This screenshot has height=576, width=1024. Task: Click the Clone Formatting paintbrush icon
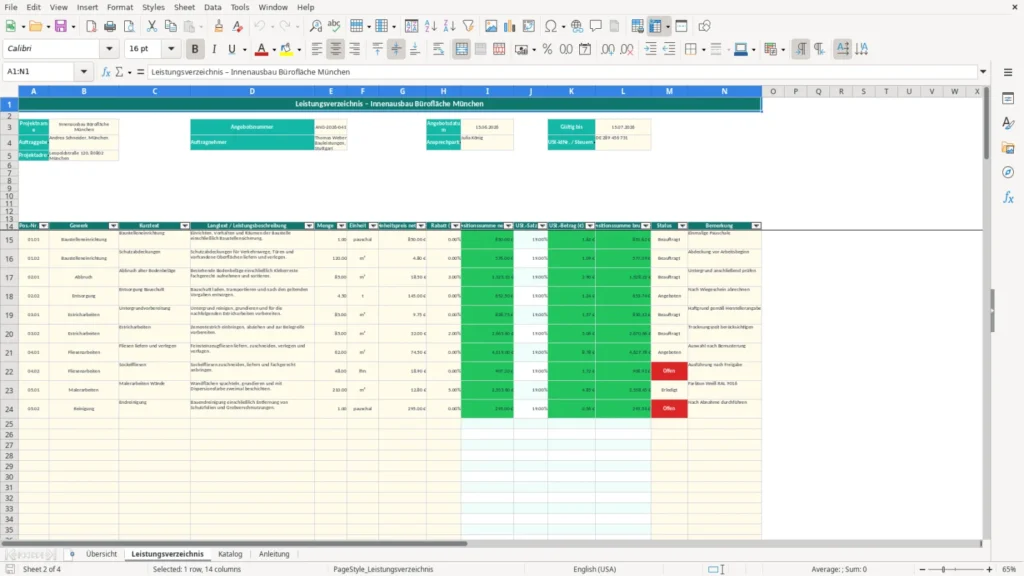(x=218, y=26)
